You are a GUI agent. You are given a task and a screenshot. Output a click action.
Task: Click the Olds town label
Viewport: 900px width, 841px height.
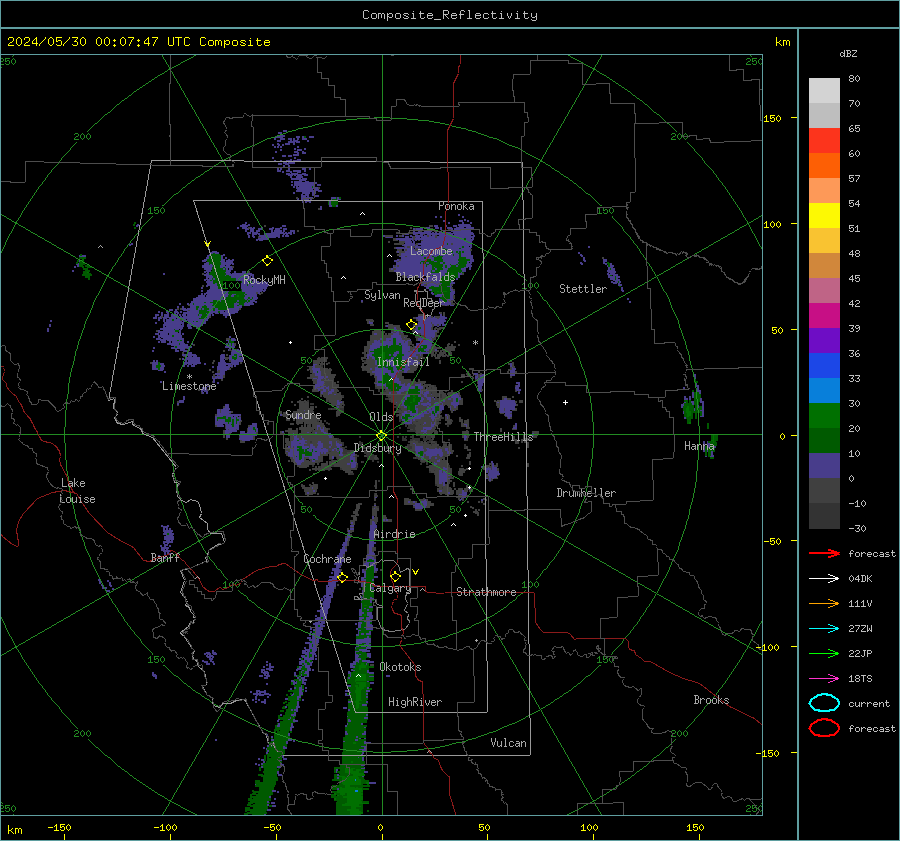click(x=381, y=417)
